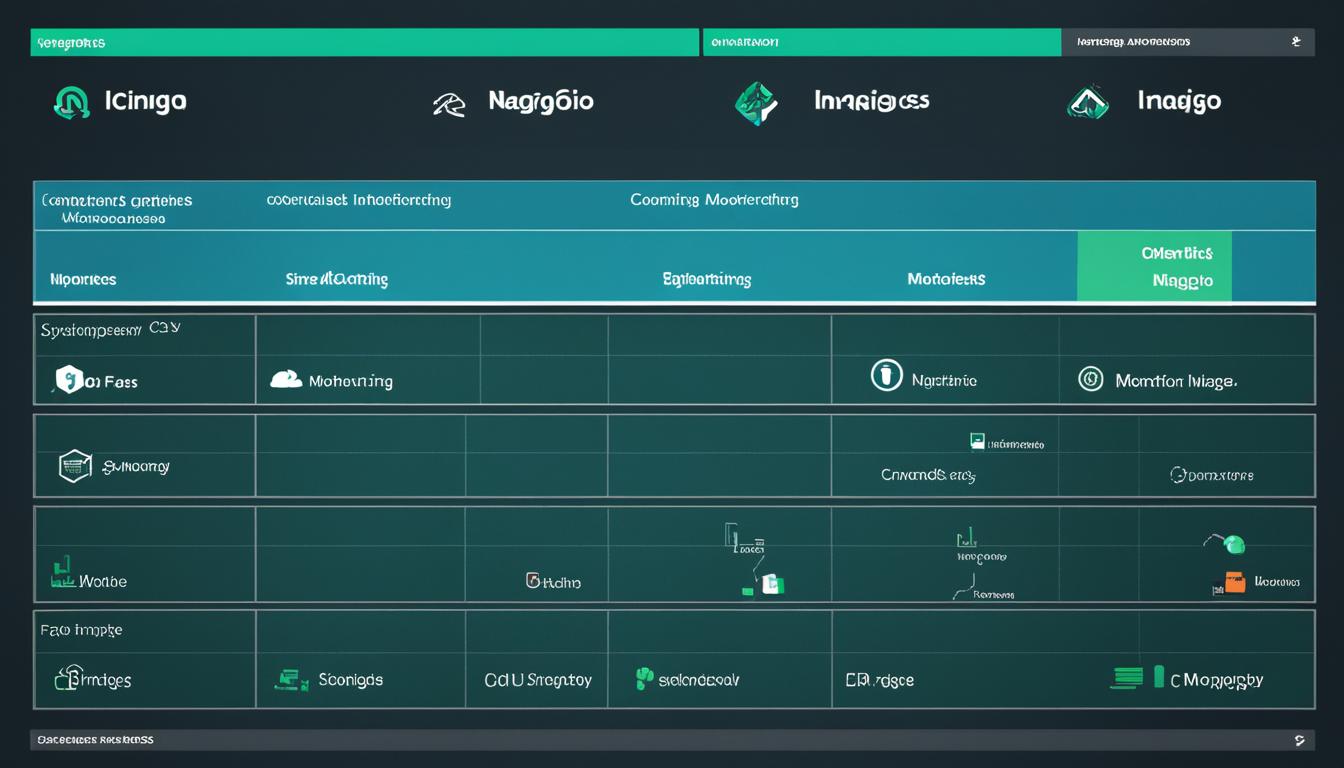Click the icon in the gray top-right tab

pyautogui.click(x=1296, y=42)
